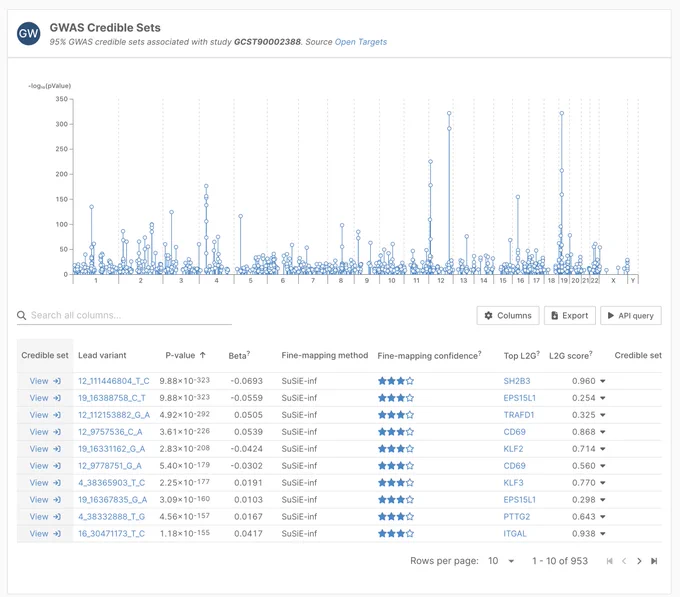
Task: Click P-value cell 4.92×10-292
Action: 184,415
